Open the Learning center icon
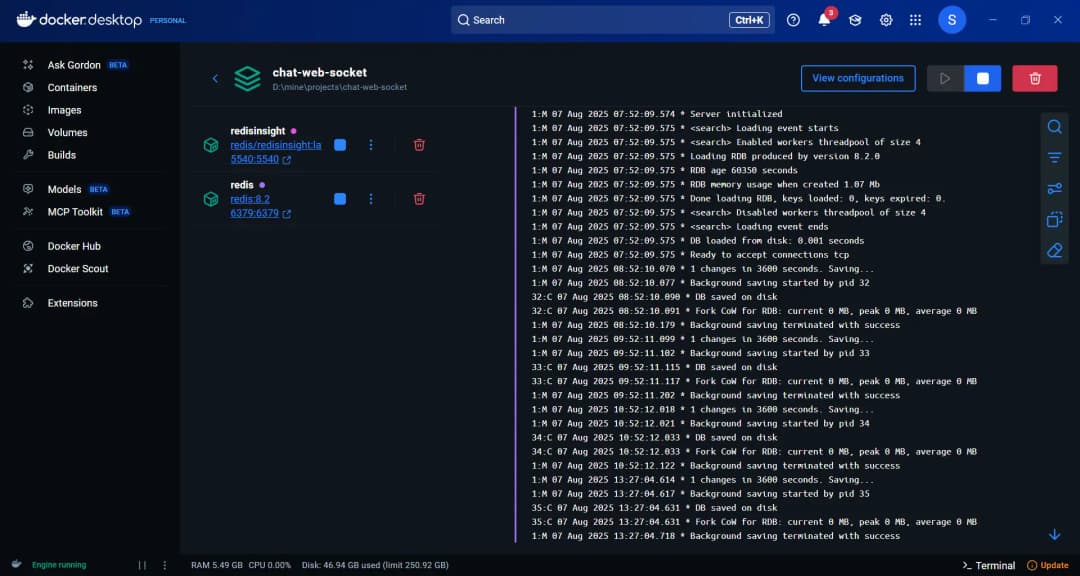 (855, 20)
